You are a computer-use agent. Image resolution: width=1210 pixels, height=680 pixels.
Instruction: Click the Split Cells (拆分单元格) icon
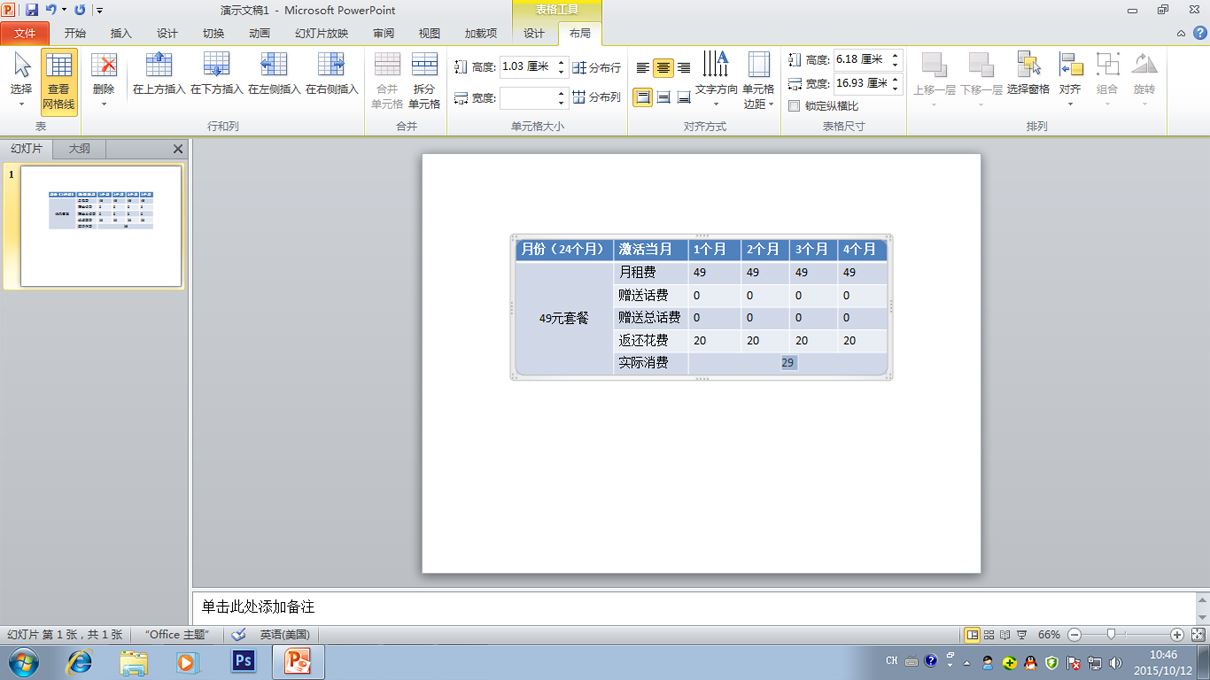click(x=424, y=65)
